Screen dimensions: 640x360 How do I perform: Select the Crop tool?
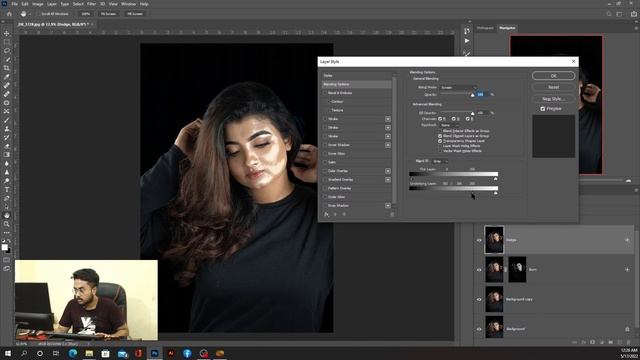tap(7, 68)
